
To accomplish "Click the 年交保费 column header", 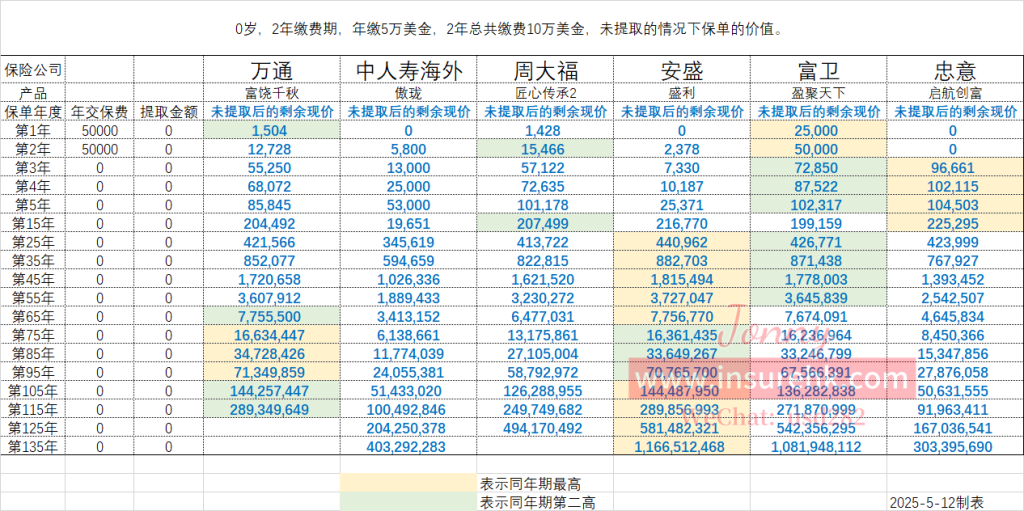I will click(x=100, y=112).
